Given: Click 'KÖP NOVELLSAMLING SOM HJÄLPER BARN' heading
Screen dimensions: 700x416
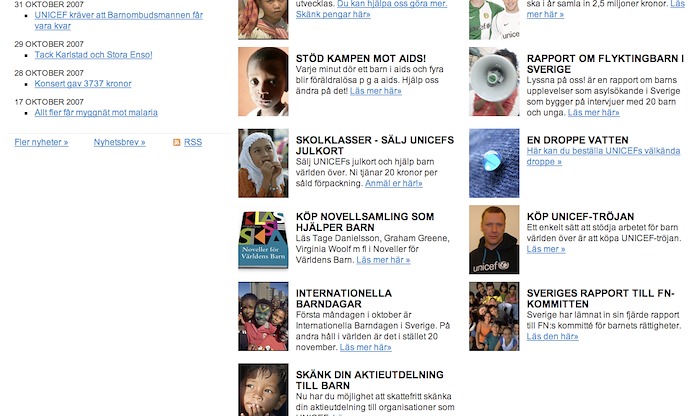Looking at the screenshot, I should [x=365, y=222].
